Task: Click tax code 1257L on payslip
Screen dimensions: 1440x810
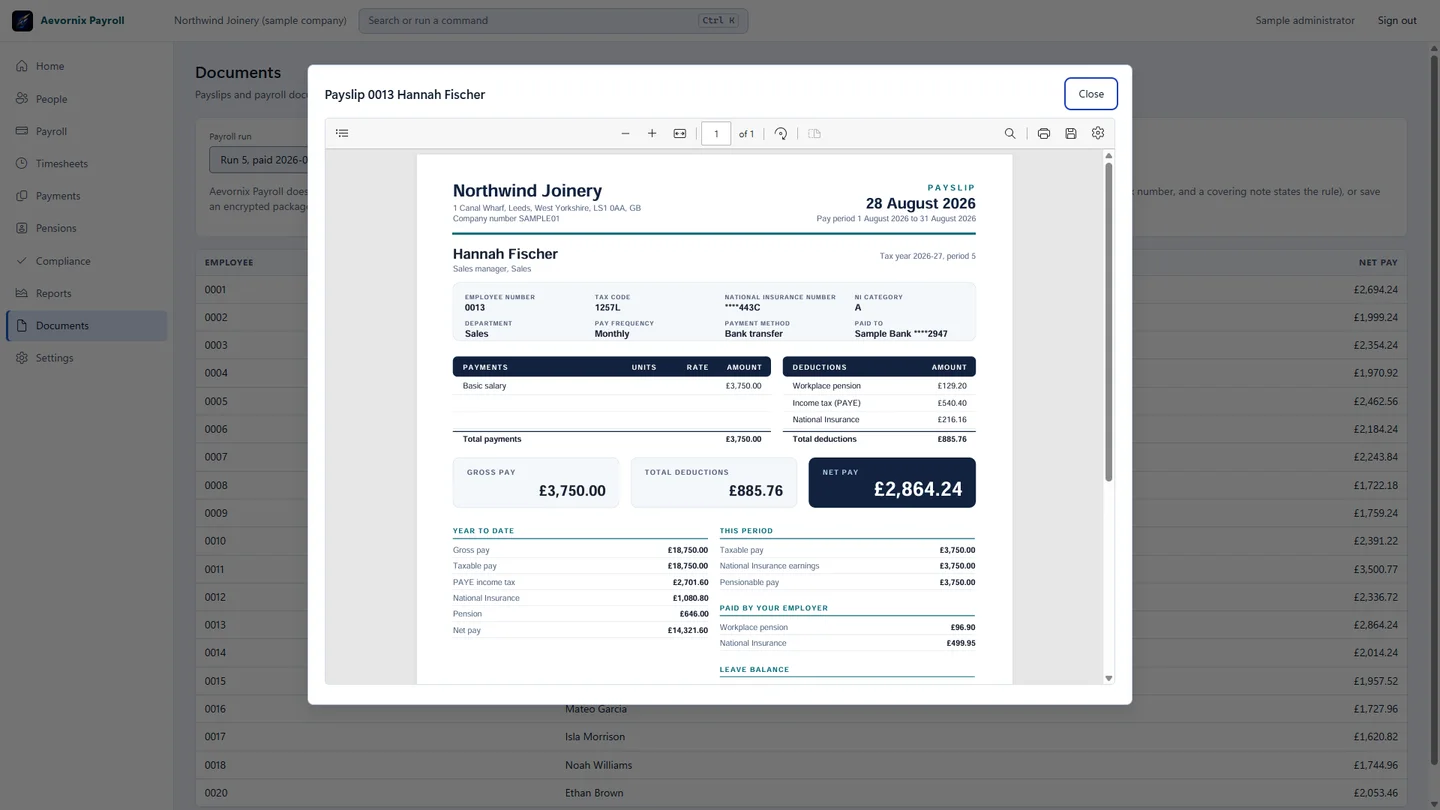Action: pos(607,308)
